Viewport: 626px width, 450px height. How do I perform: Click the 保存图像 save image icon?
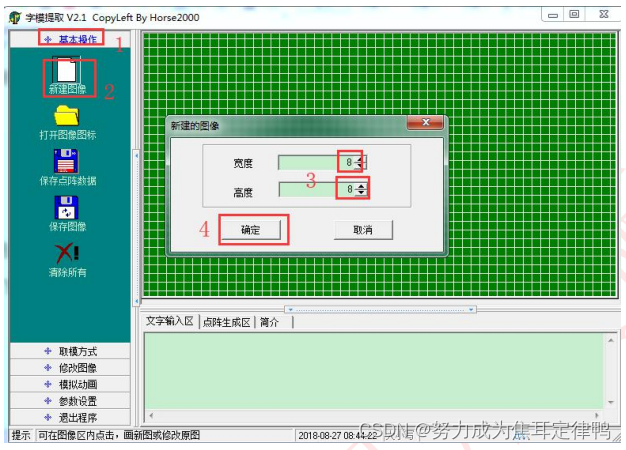(x=66, y=207)
